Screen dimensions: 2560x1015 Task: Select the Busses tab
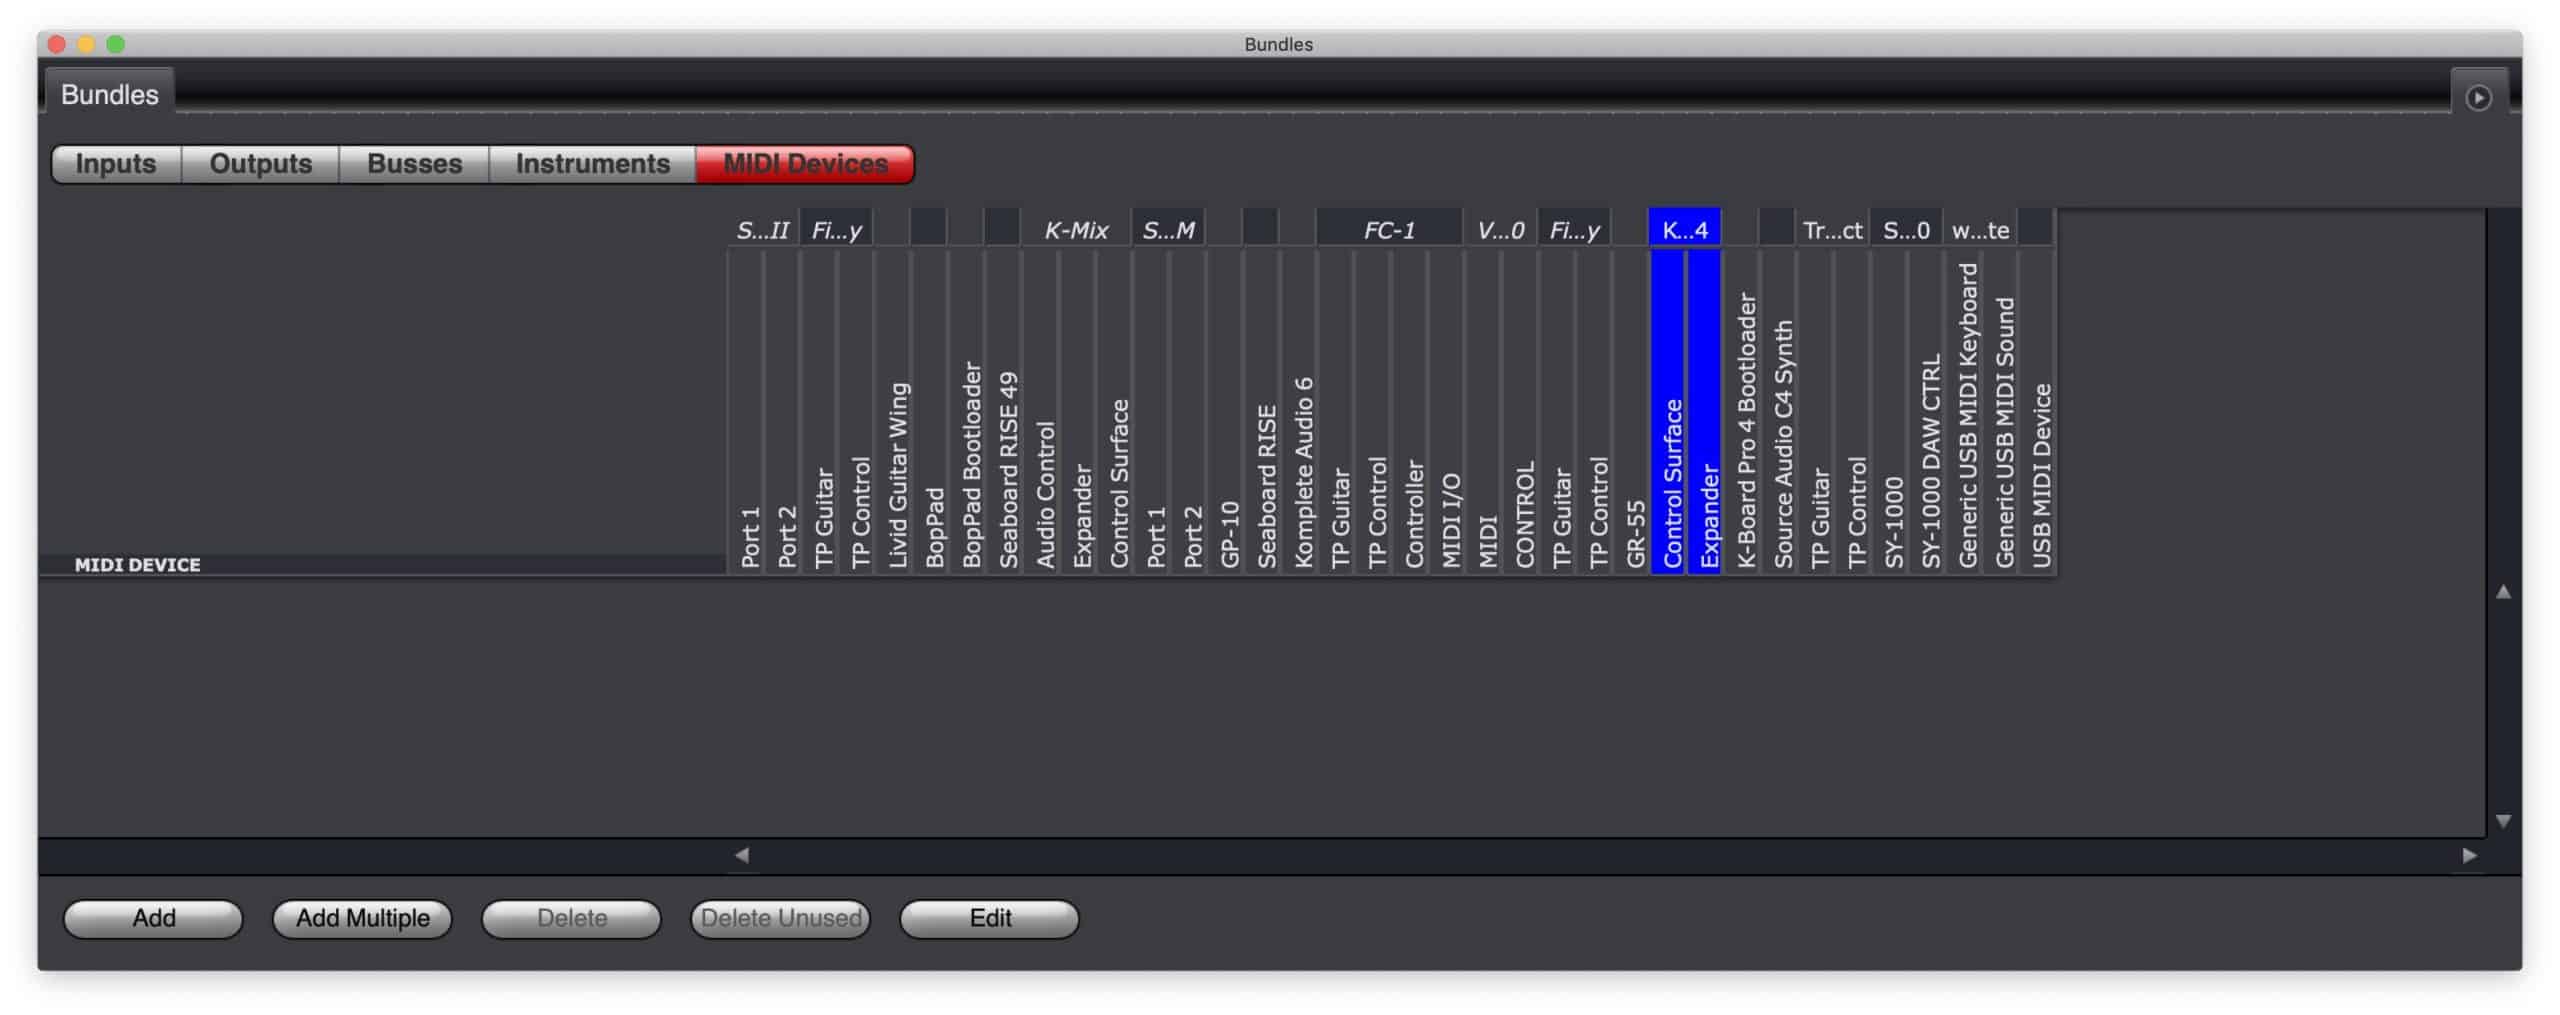coord(414,163)
